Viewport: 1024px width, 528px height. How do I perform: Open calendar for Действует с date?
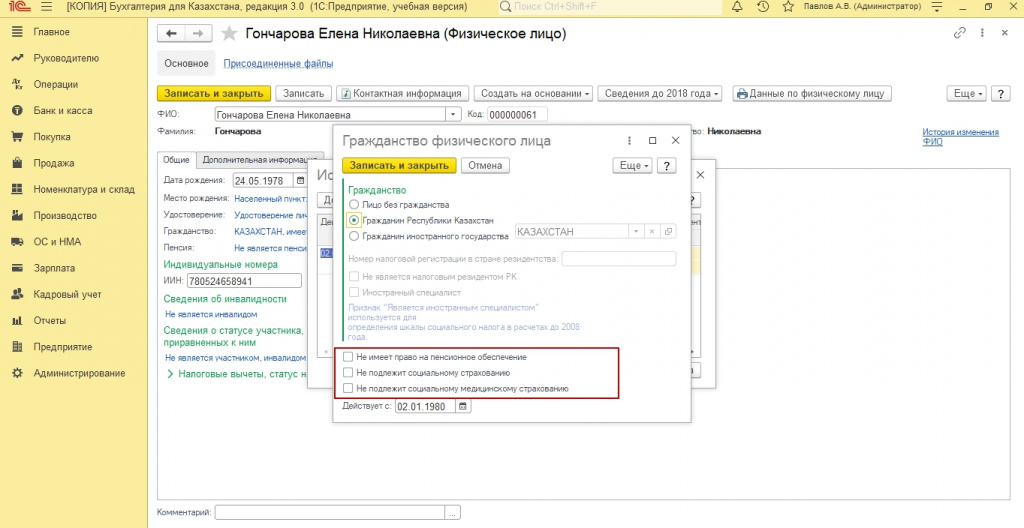463,406
